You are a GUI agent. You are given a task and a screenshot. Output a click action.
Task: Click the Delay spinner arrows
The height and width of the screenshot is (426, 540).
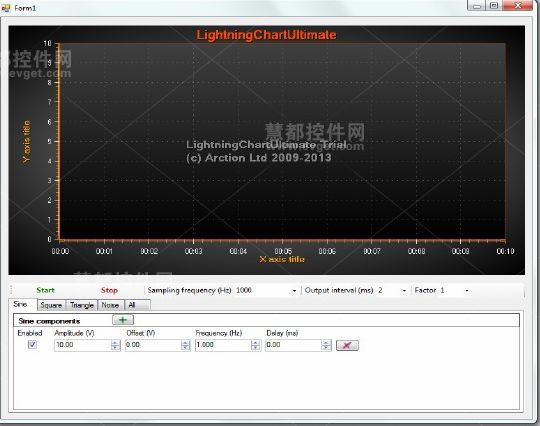pos(326,345)
